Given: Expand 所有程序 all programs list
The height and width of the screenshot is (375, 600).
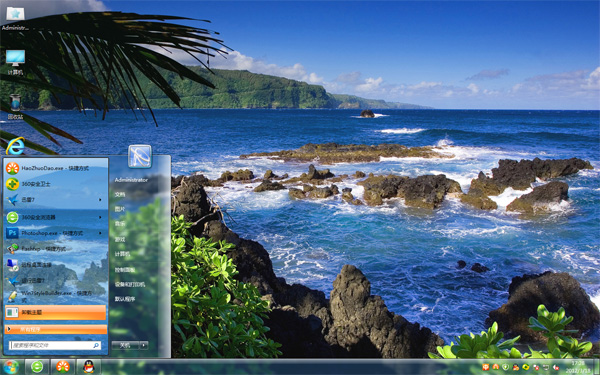Looking at the screenshot, I should coord(55,329).
